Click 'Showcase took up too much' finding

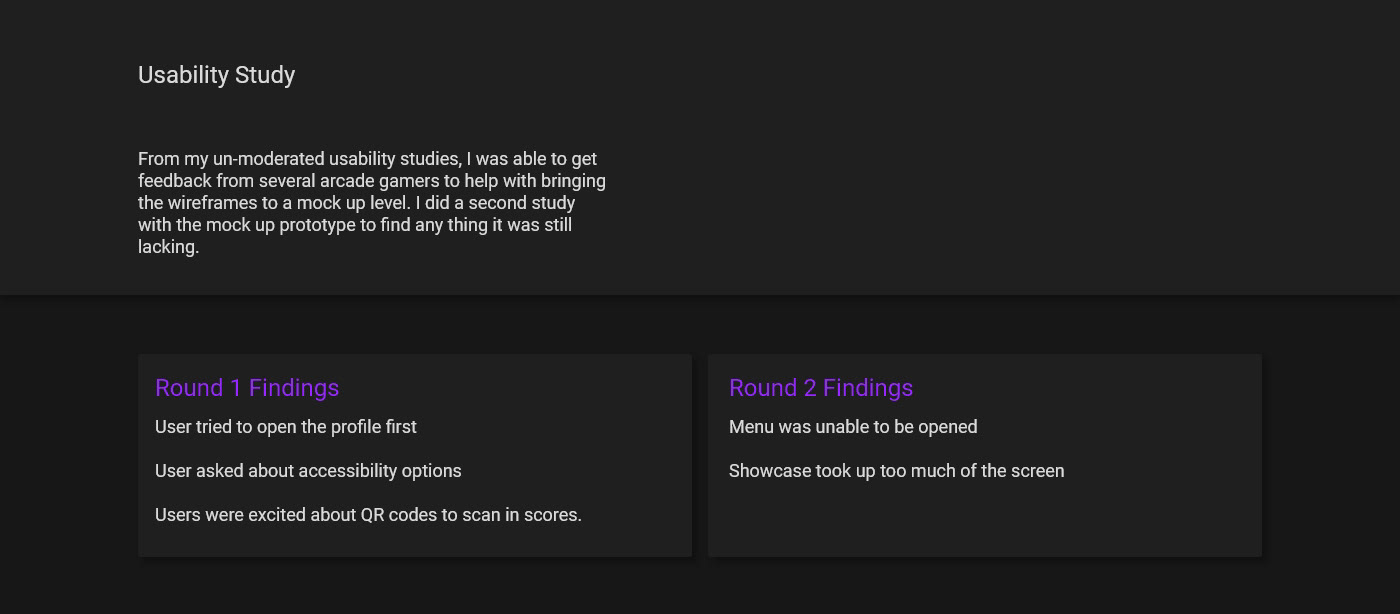896,471
